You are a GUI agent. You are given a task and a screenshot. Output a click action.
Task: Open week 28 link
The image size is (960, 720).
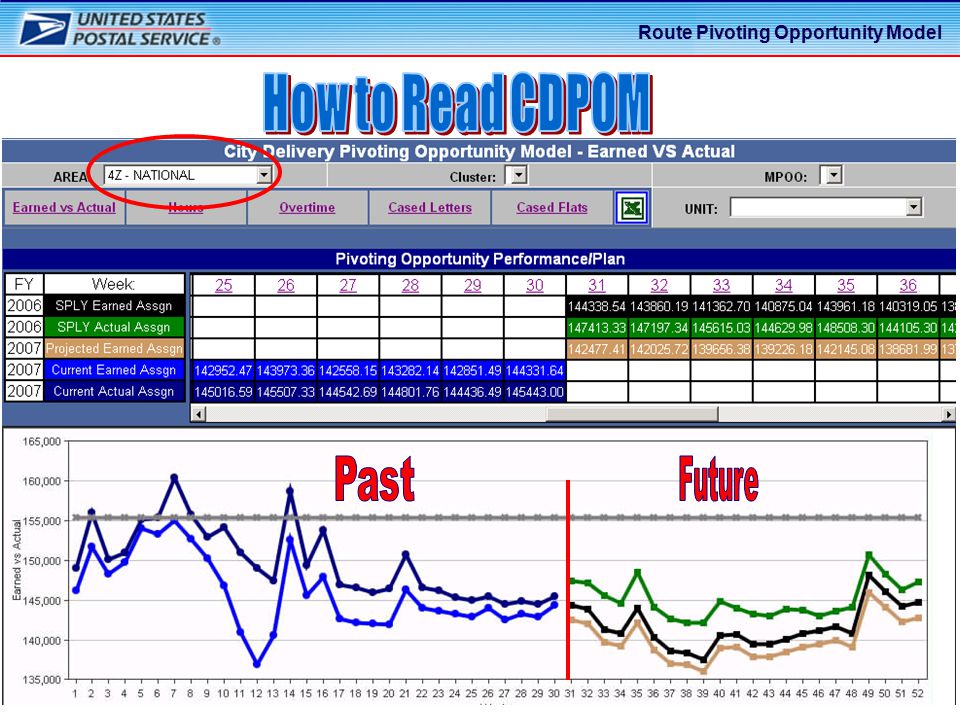click(x=410, y=285)
